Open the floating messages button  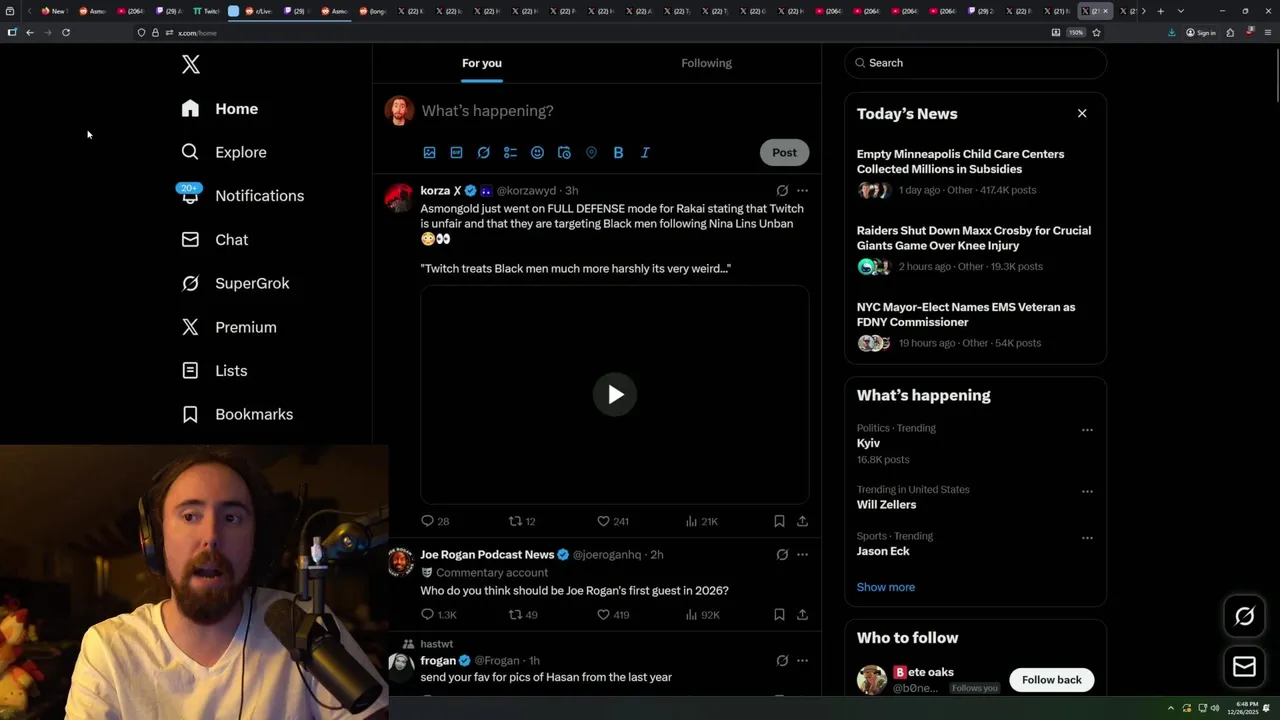tap(1244, 667)
